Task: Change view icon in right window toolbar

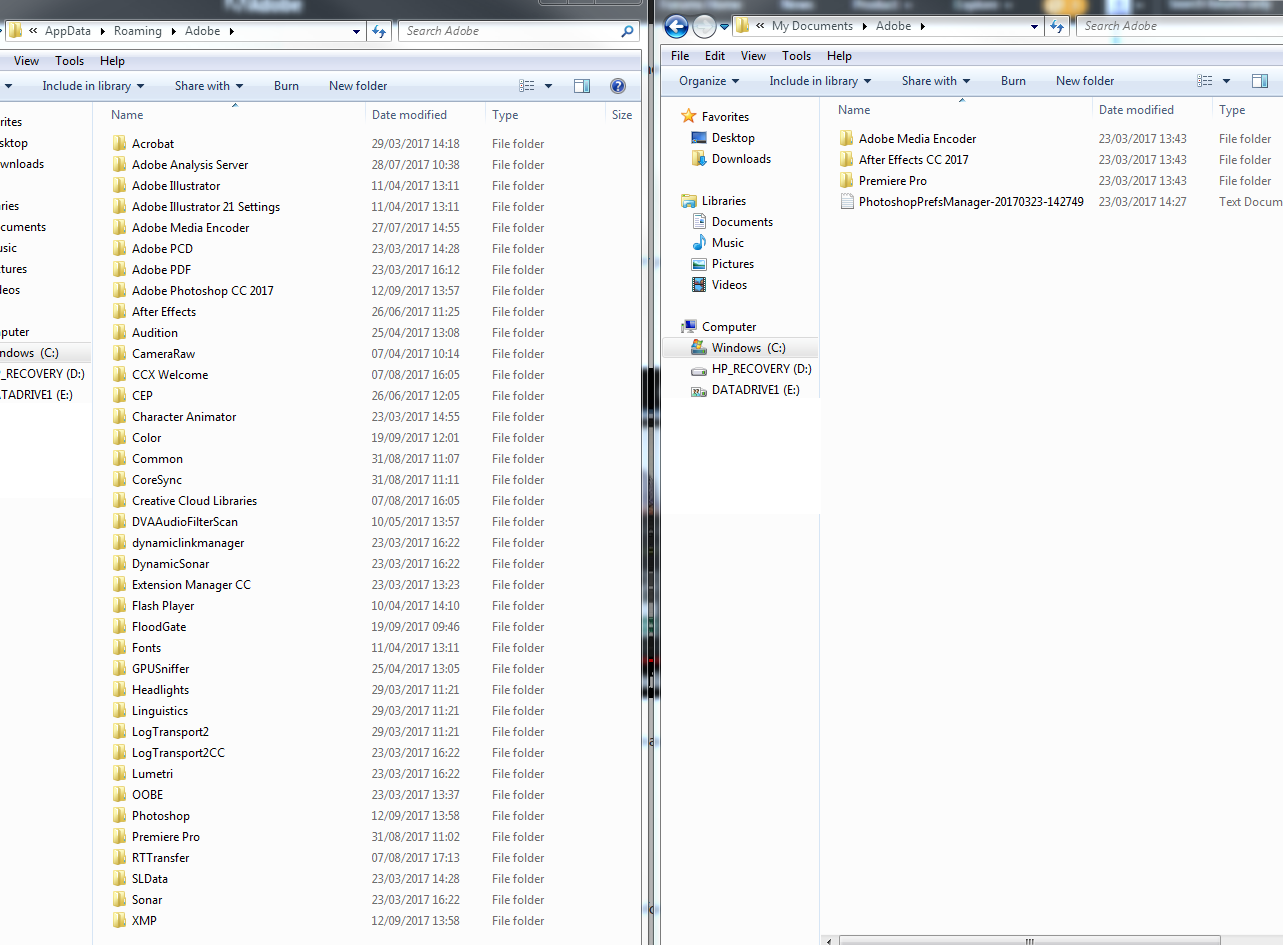Action: pyautogui.click(x=1205, y=81)
